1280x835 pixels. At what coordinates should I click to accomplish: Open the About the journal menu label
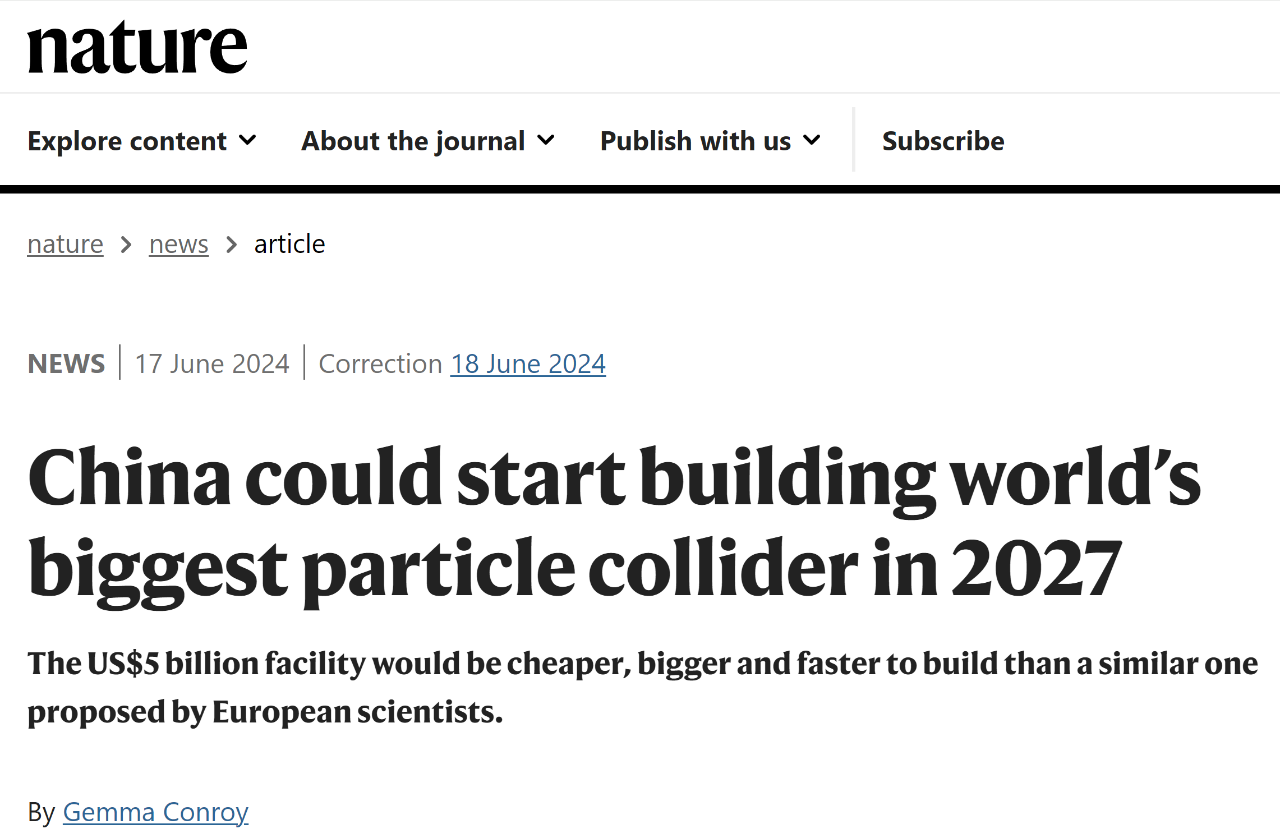(x=413, y=141)
